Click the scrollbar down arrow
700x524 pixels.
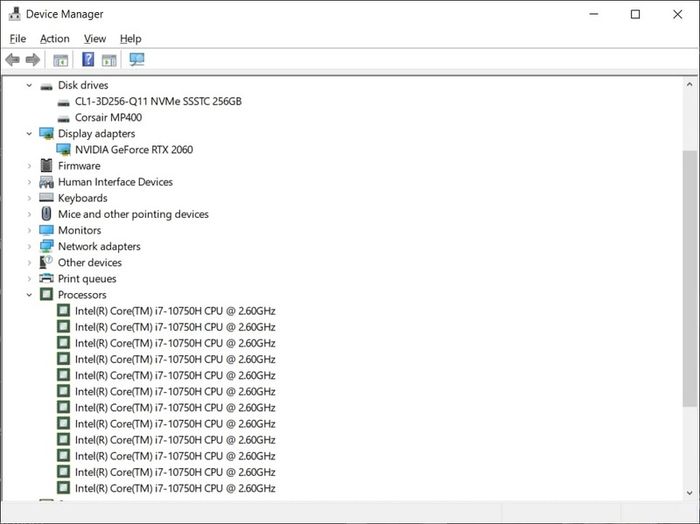(x=690, y=493)
